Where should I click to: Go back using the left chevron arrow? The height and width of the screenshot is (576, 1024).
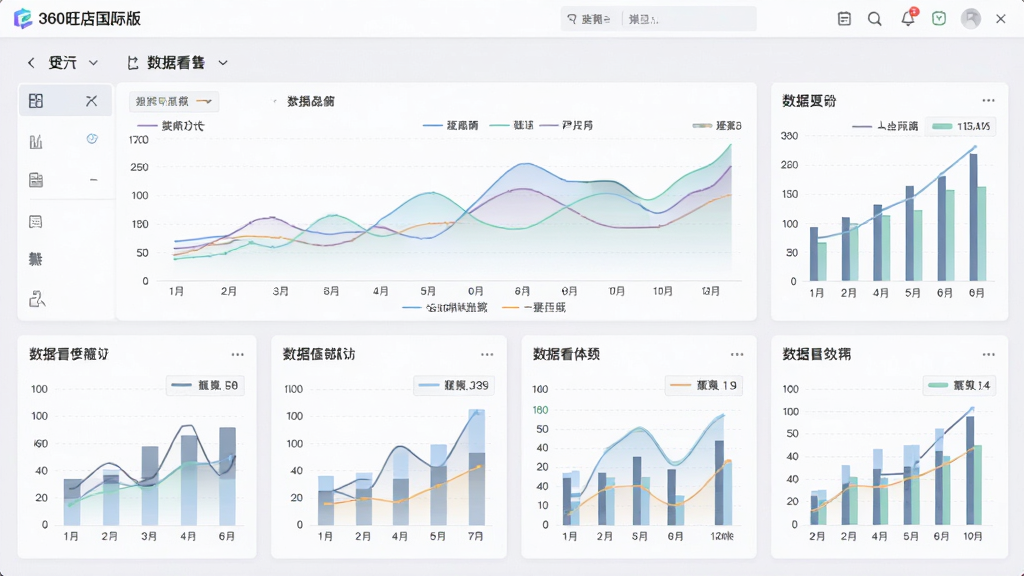[x=31, y=63]
